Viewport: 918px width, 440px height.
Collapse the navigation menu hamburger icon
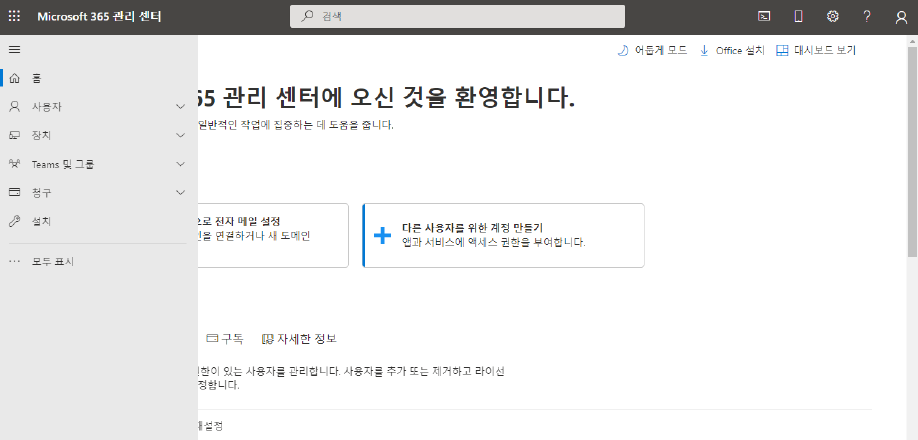[15, 50]
